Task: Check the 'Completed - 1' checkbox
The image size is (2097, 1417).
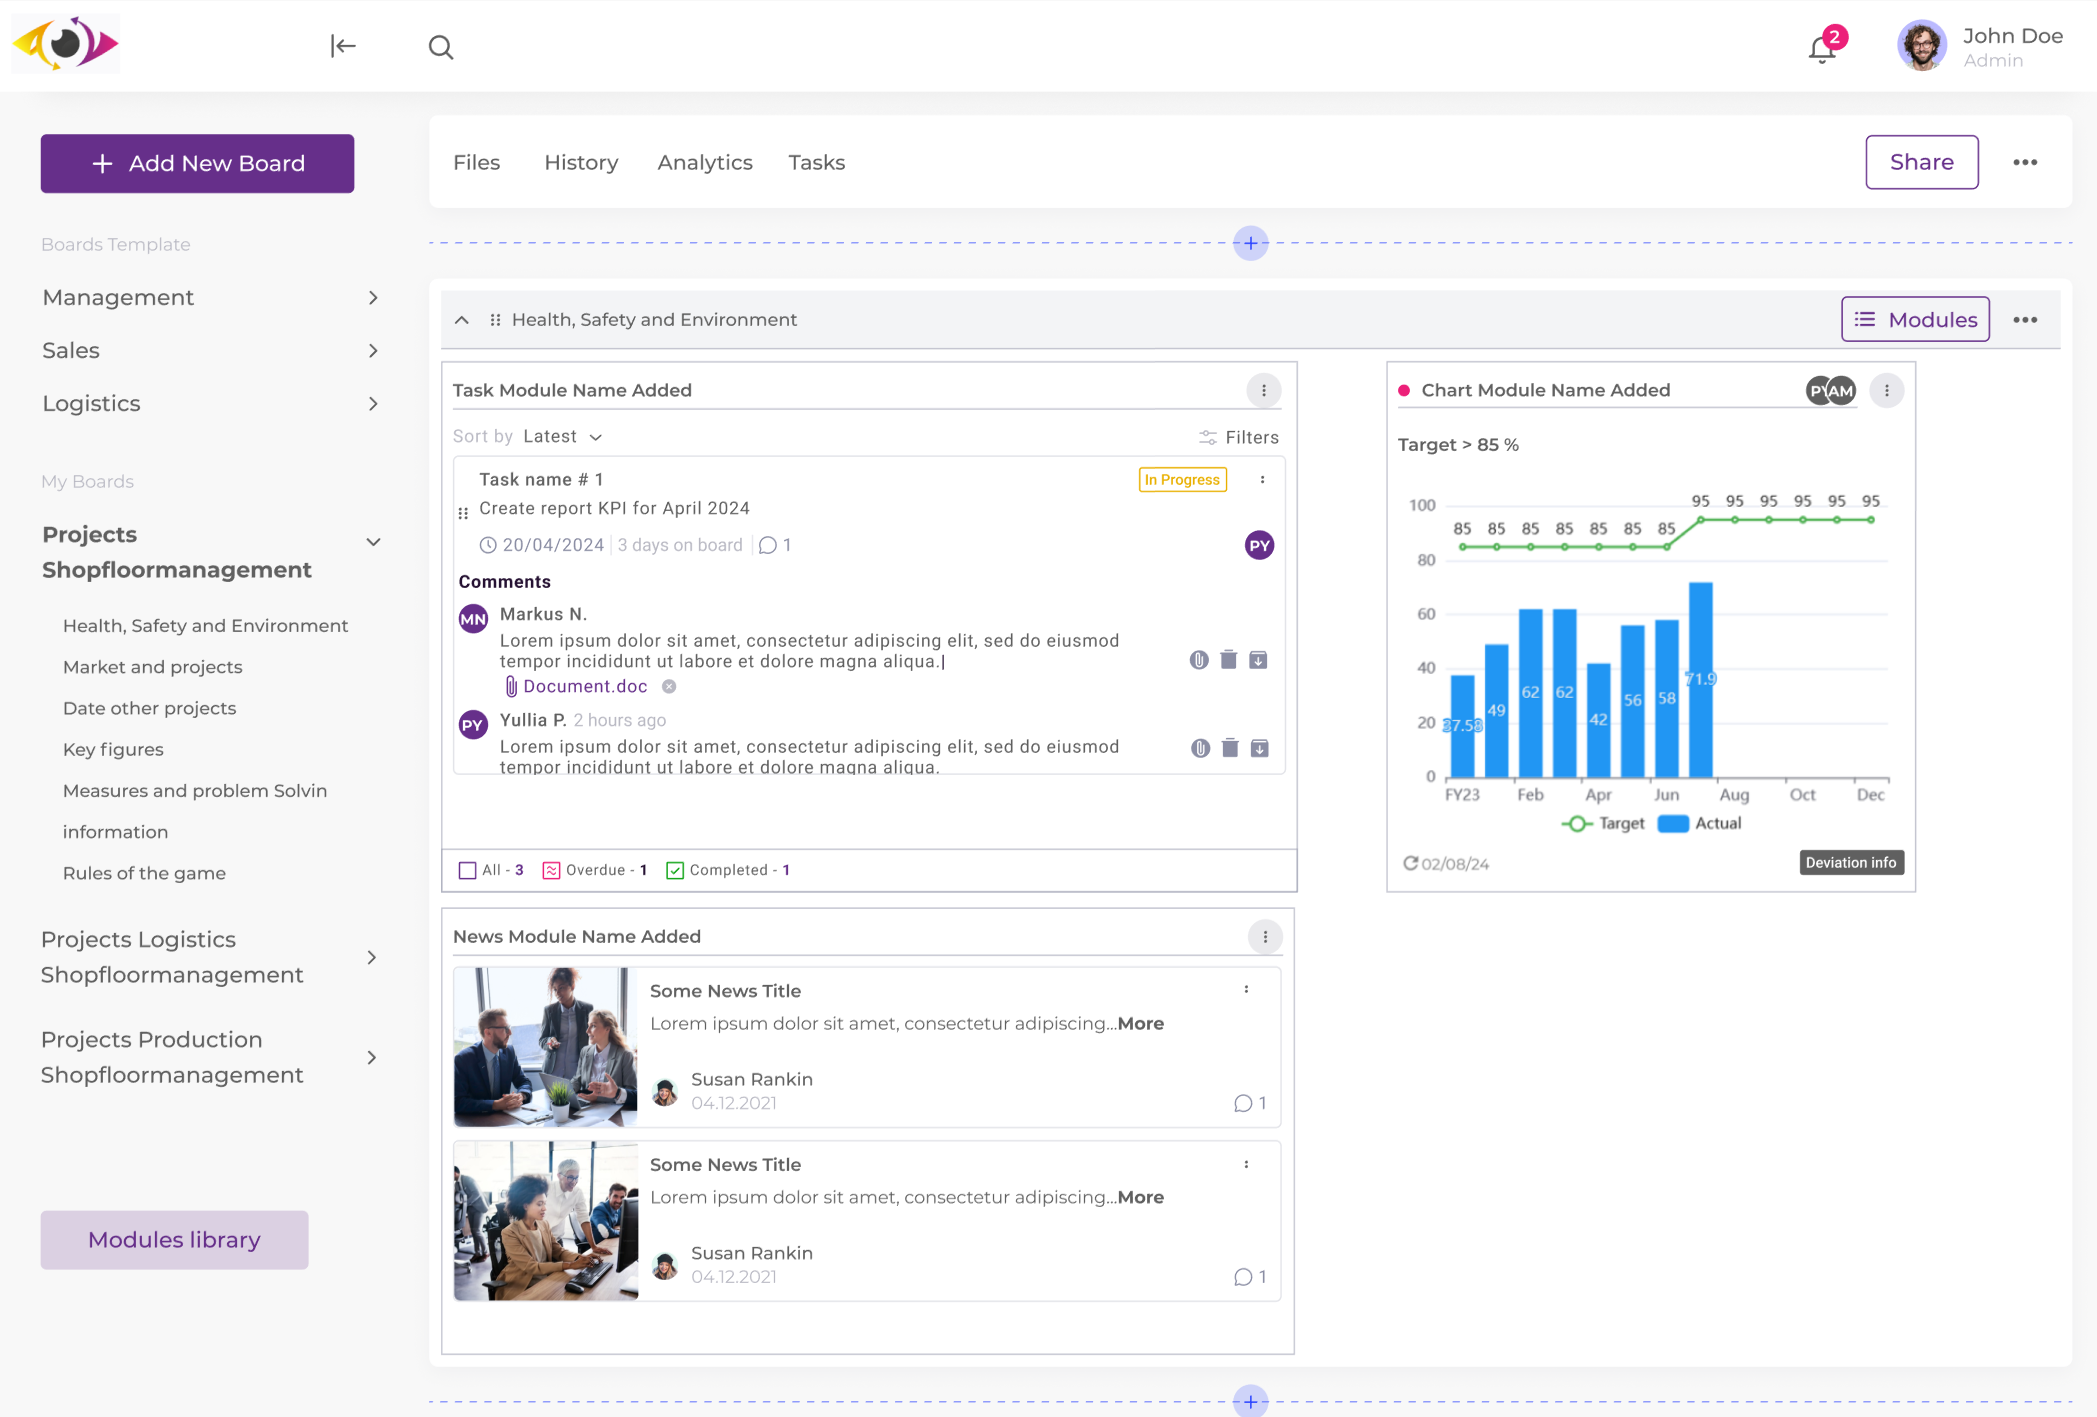Action: coord(676,870)
